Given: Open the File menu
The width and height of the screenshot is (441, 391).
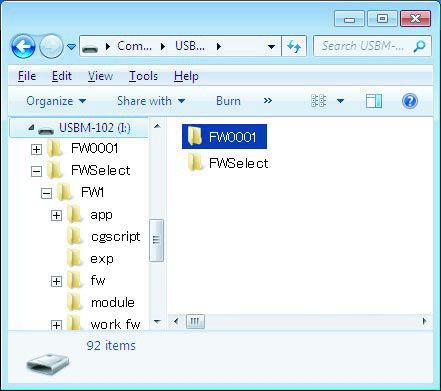Looking at the screenshot, I should coord(27,76).
